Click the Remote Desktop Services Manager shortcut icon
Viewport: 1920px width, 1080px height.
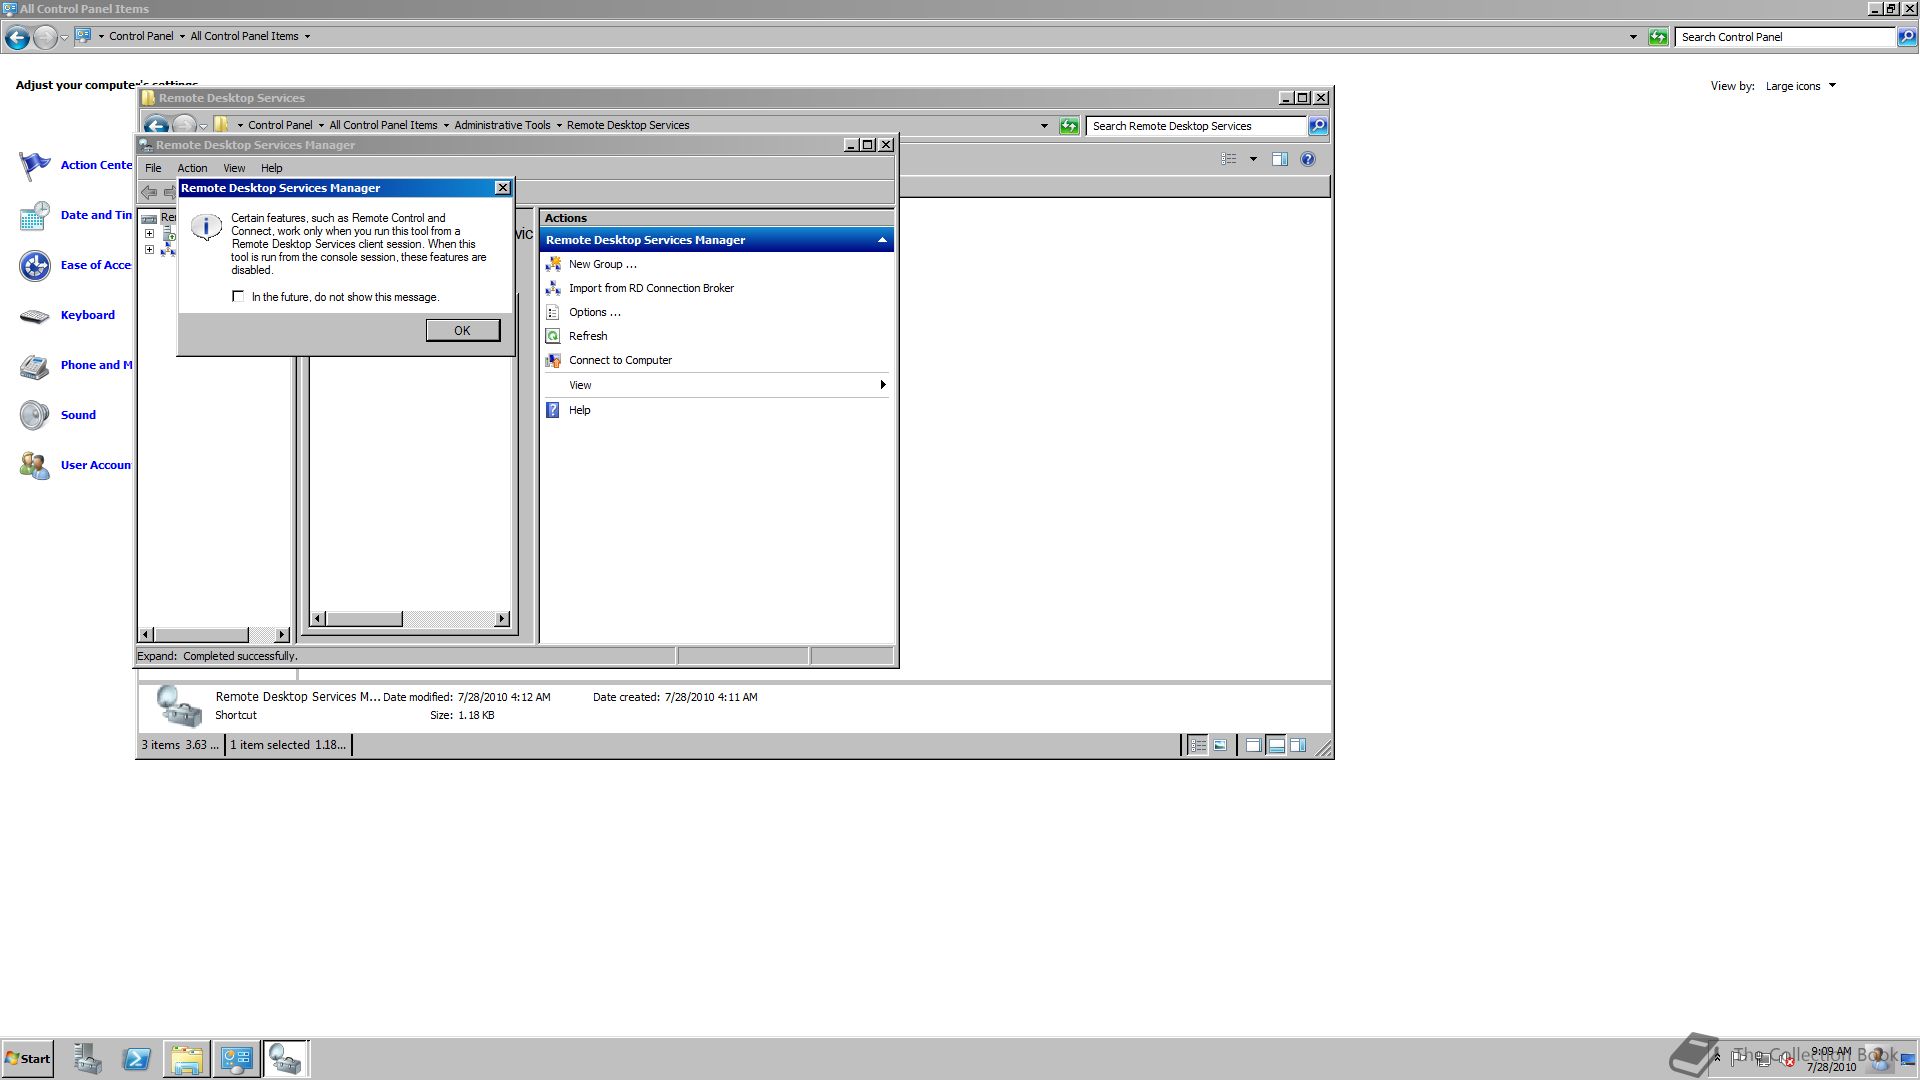179,706
